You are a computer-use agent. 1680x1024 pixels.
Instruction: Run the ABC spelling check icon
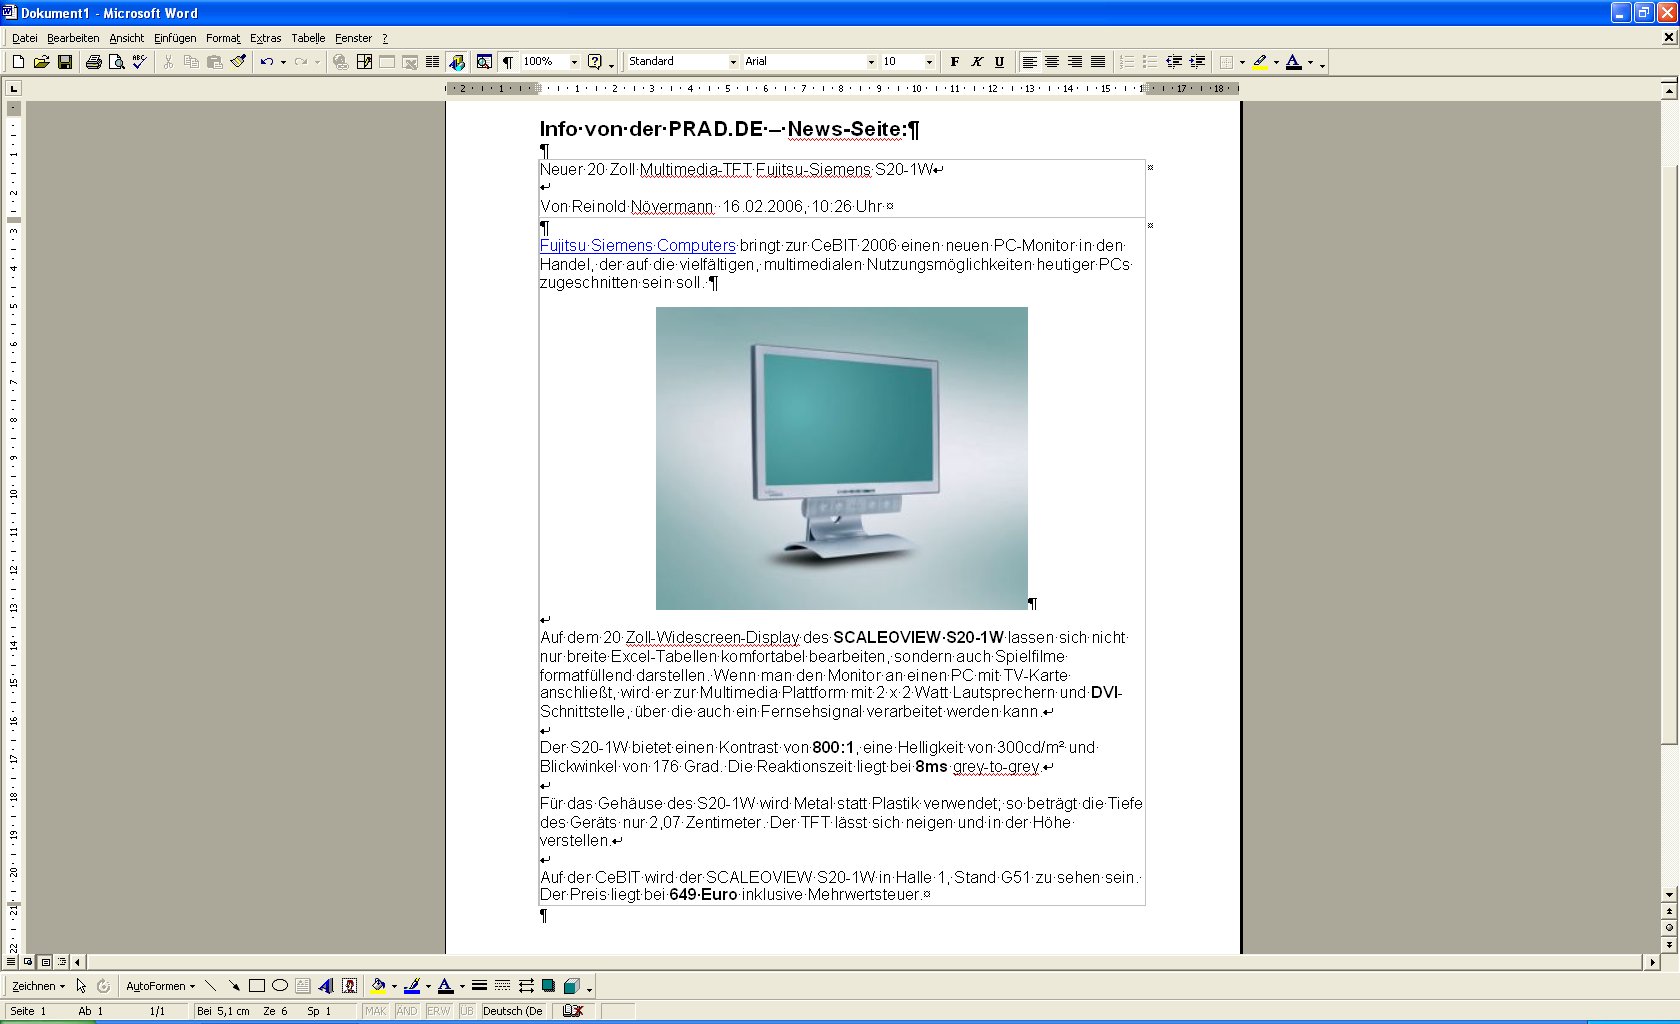click(139, 62)
